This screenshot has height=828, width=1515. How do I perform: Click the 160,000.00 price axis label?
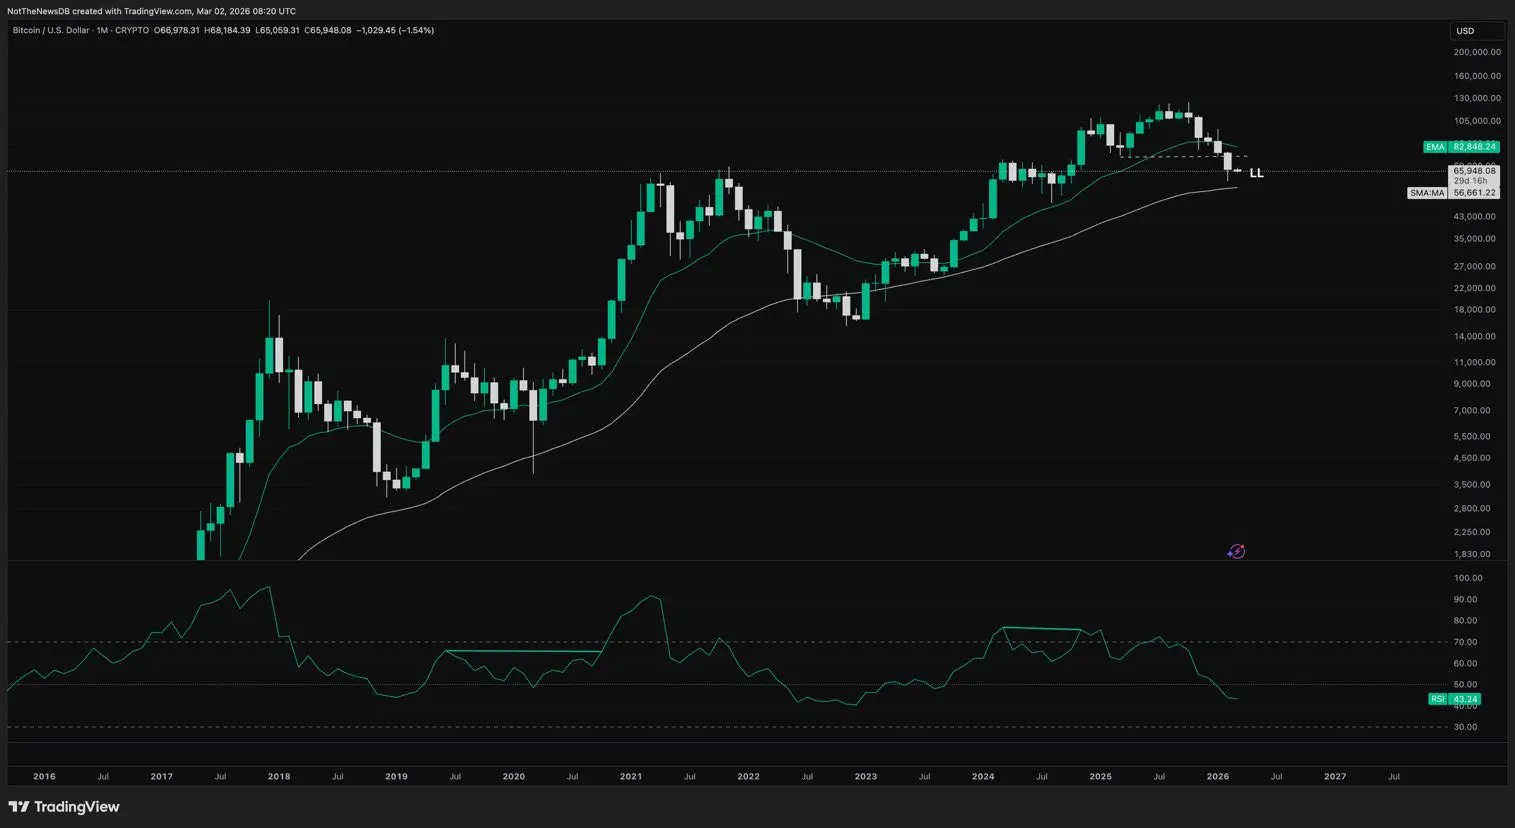tap(1477, 76)
